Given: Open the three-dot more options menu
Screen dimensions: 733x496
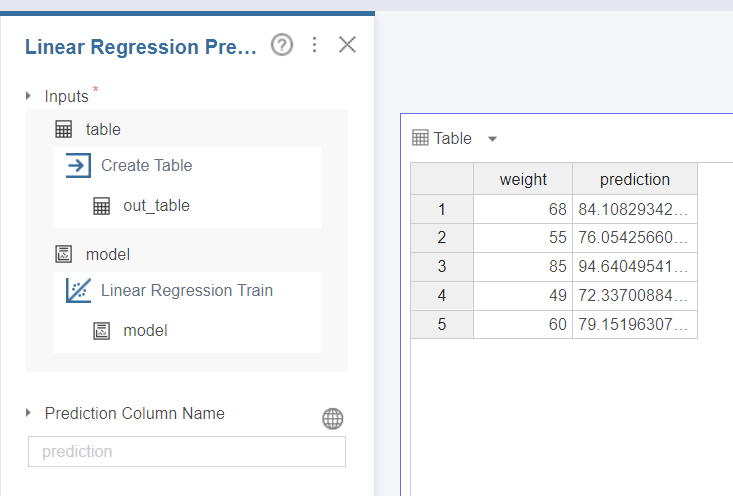Looking at the screenshot, I should pos(315,45).
